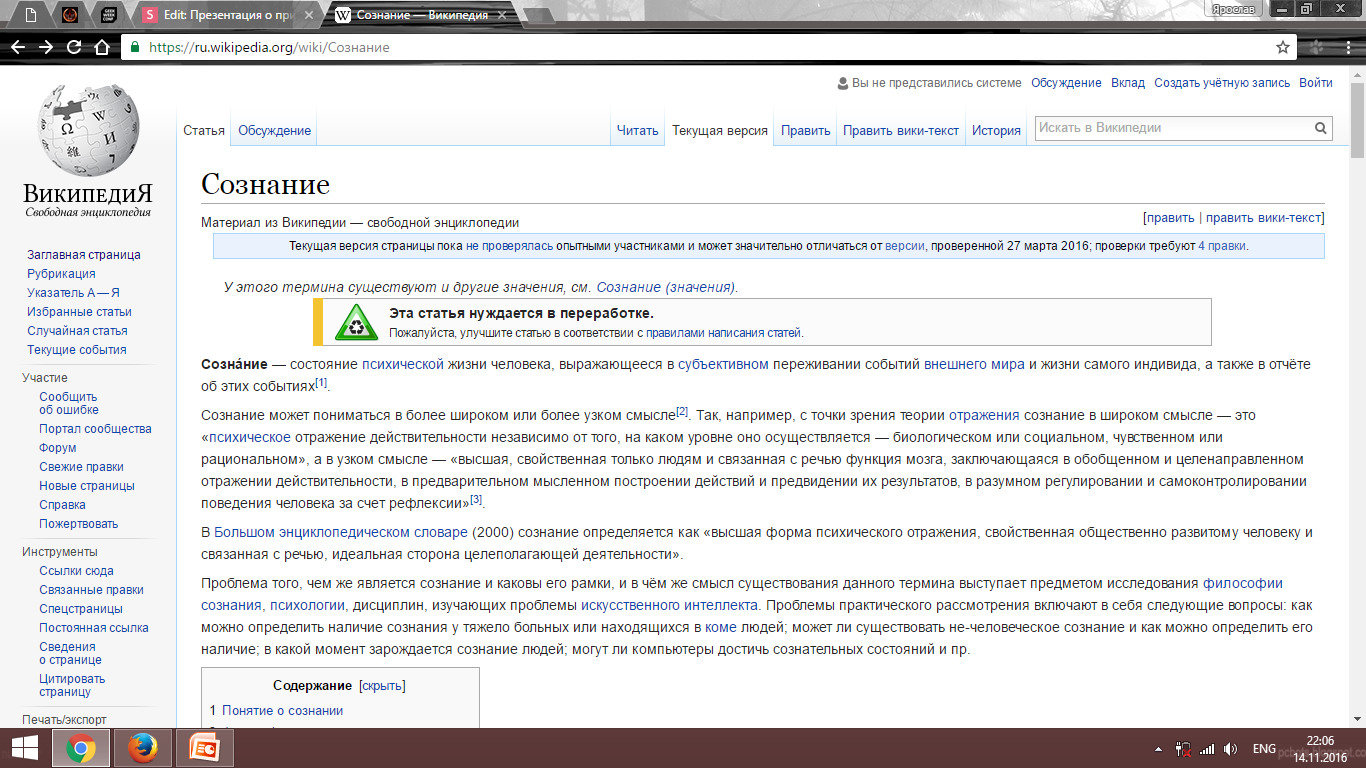Open 'Понятие о сознании' contents entry
Screen dimensions: 1366x768
point(282,711)
